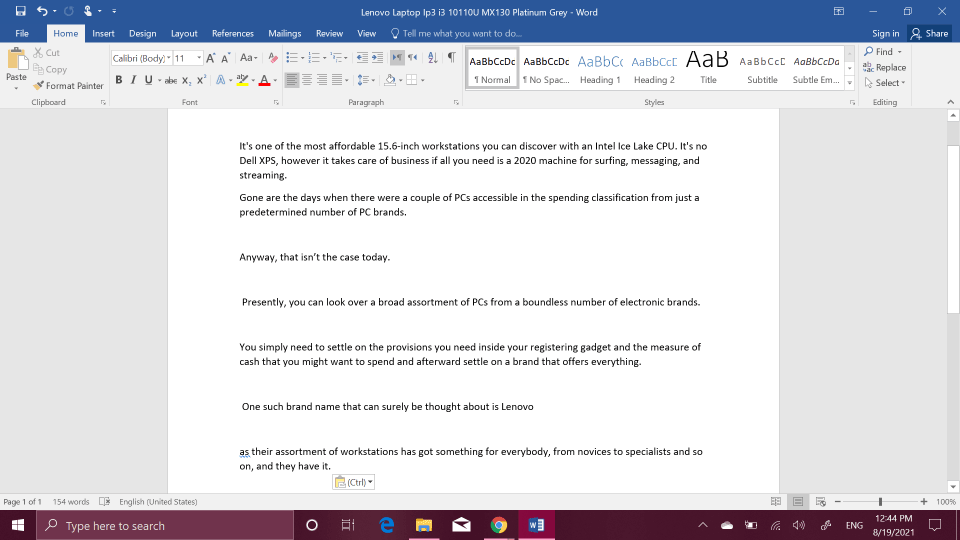Viewport: 960px width, 540px height.
Task: Click the Copy button
Action: coord(50,69)
